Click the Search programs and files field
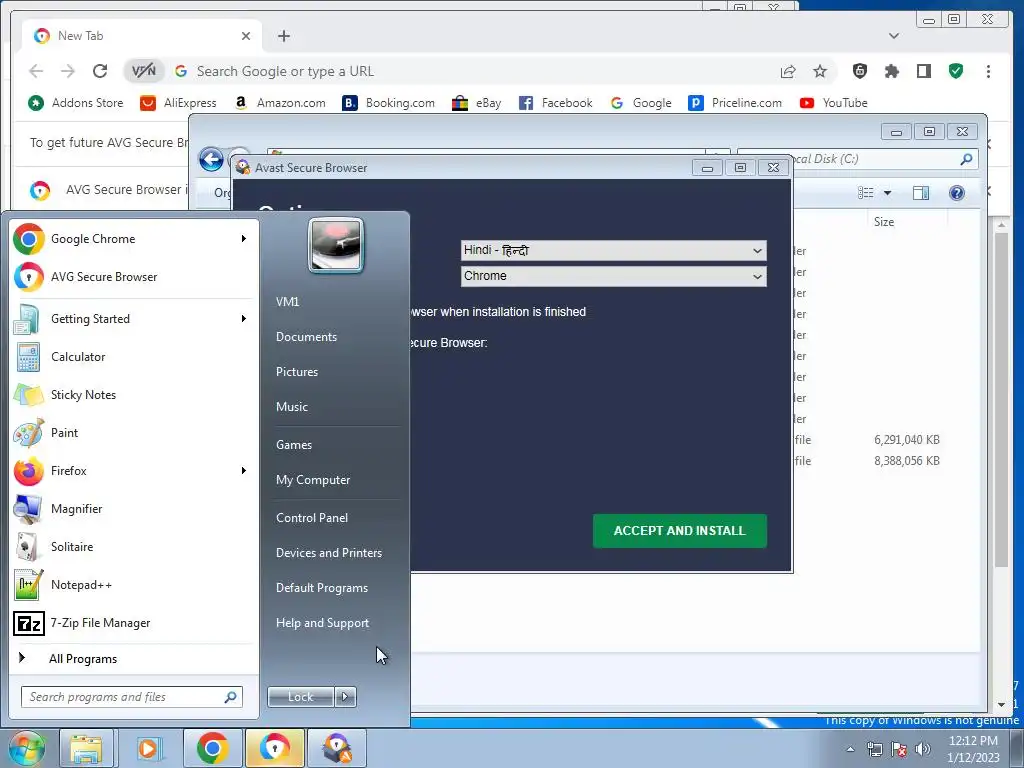Viewport: 1024px width, 768px height. 132,697
